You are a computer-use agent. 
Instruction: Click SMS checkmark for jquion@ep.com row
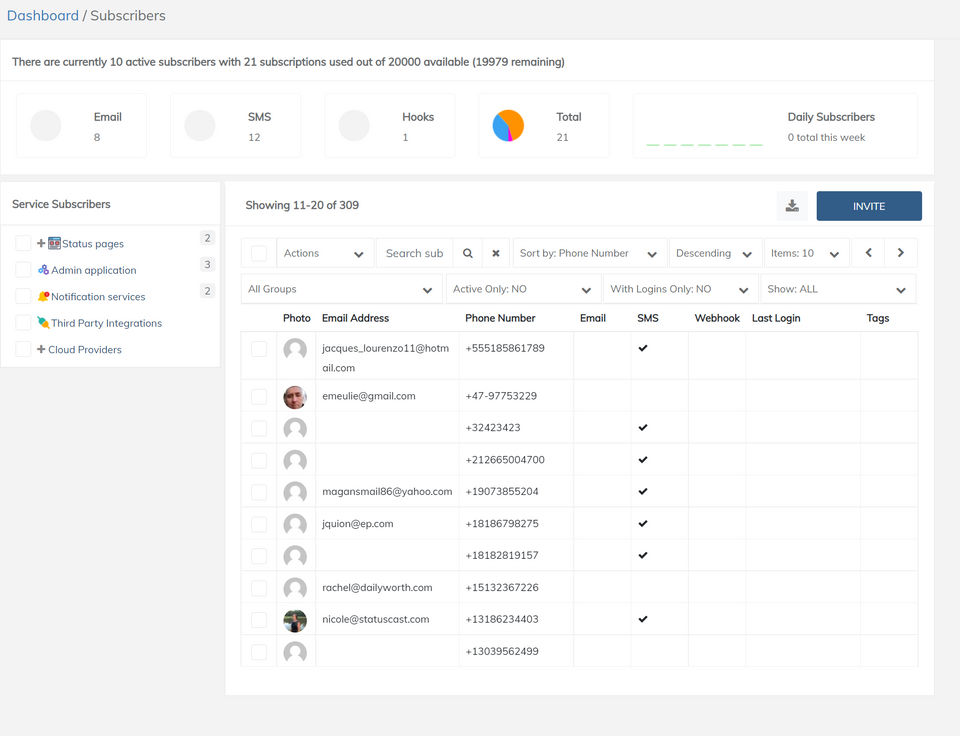click(x=643, y=524)
